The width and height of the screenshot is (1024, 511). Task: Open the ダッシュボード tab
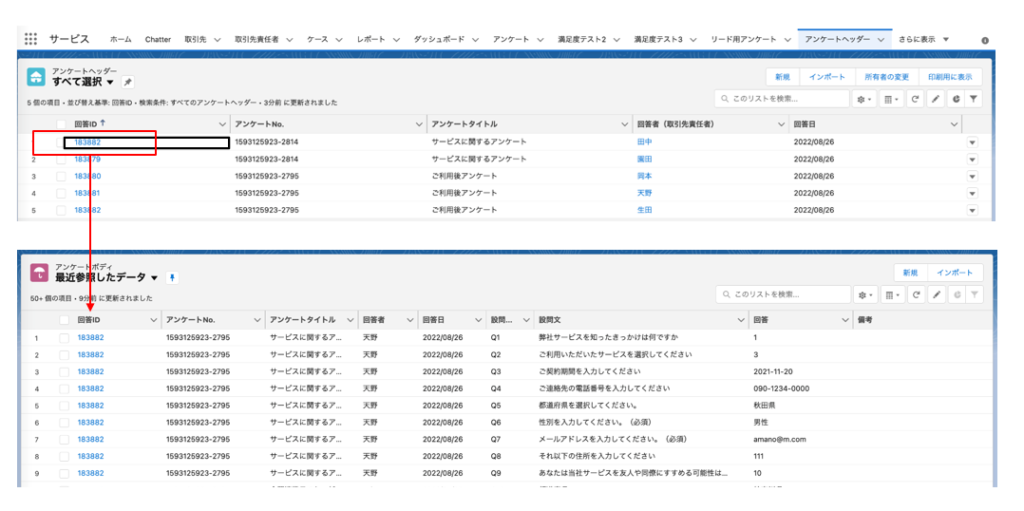439,40
